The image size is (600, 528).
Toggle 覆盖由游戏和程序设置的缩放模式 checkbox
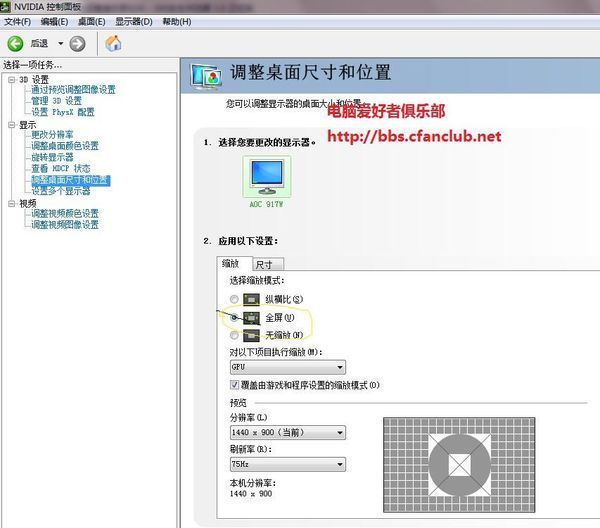234,385
